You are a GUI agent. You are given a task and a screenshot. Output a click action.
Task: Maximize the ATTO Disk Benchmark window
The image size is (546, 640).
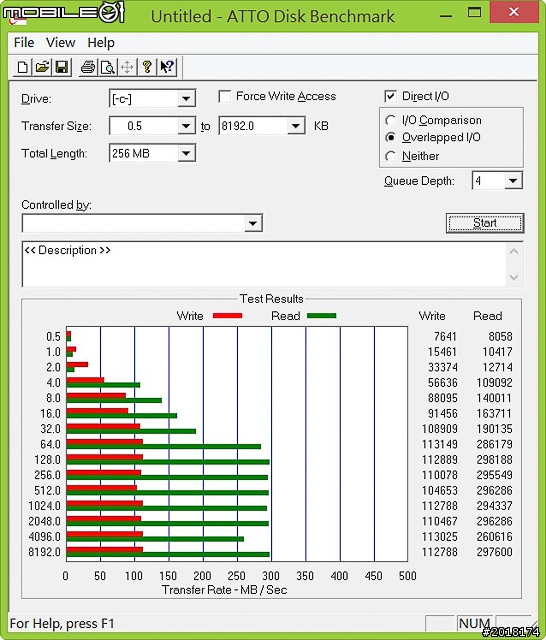(474, 12)
